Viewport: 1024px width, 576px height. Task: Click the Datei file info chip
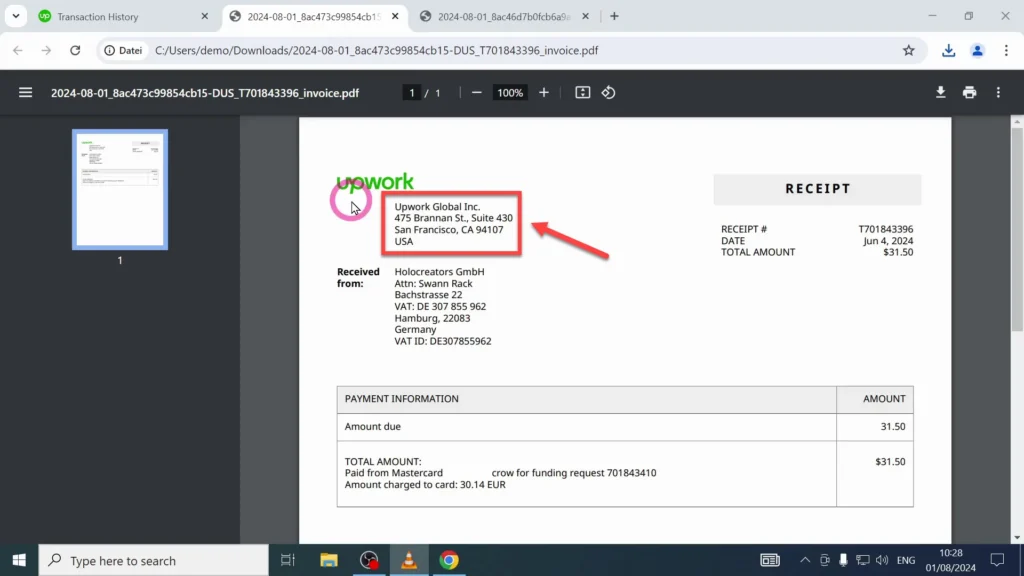[123, 50]
